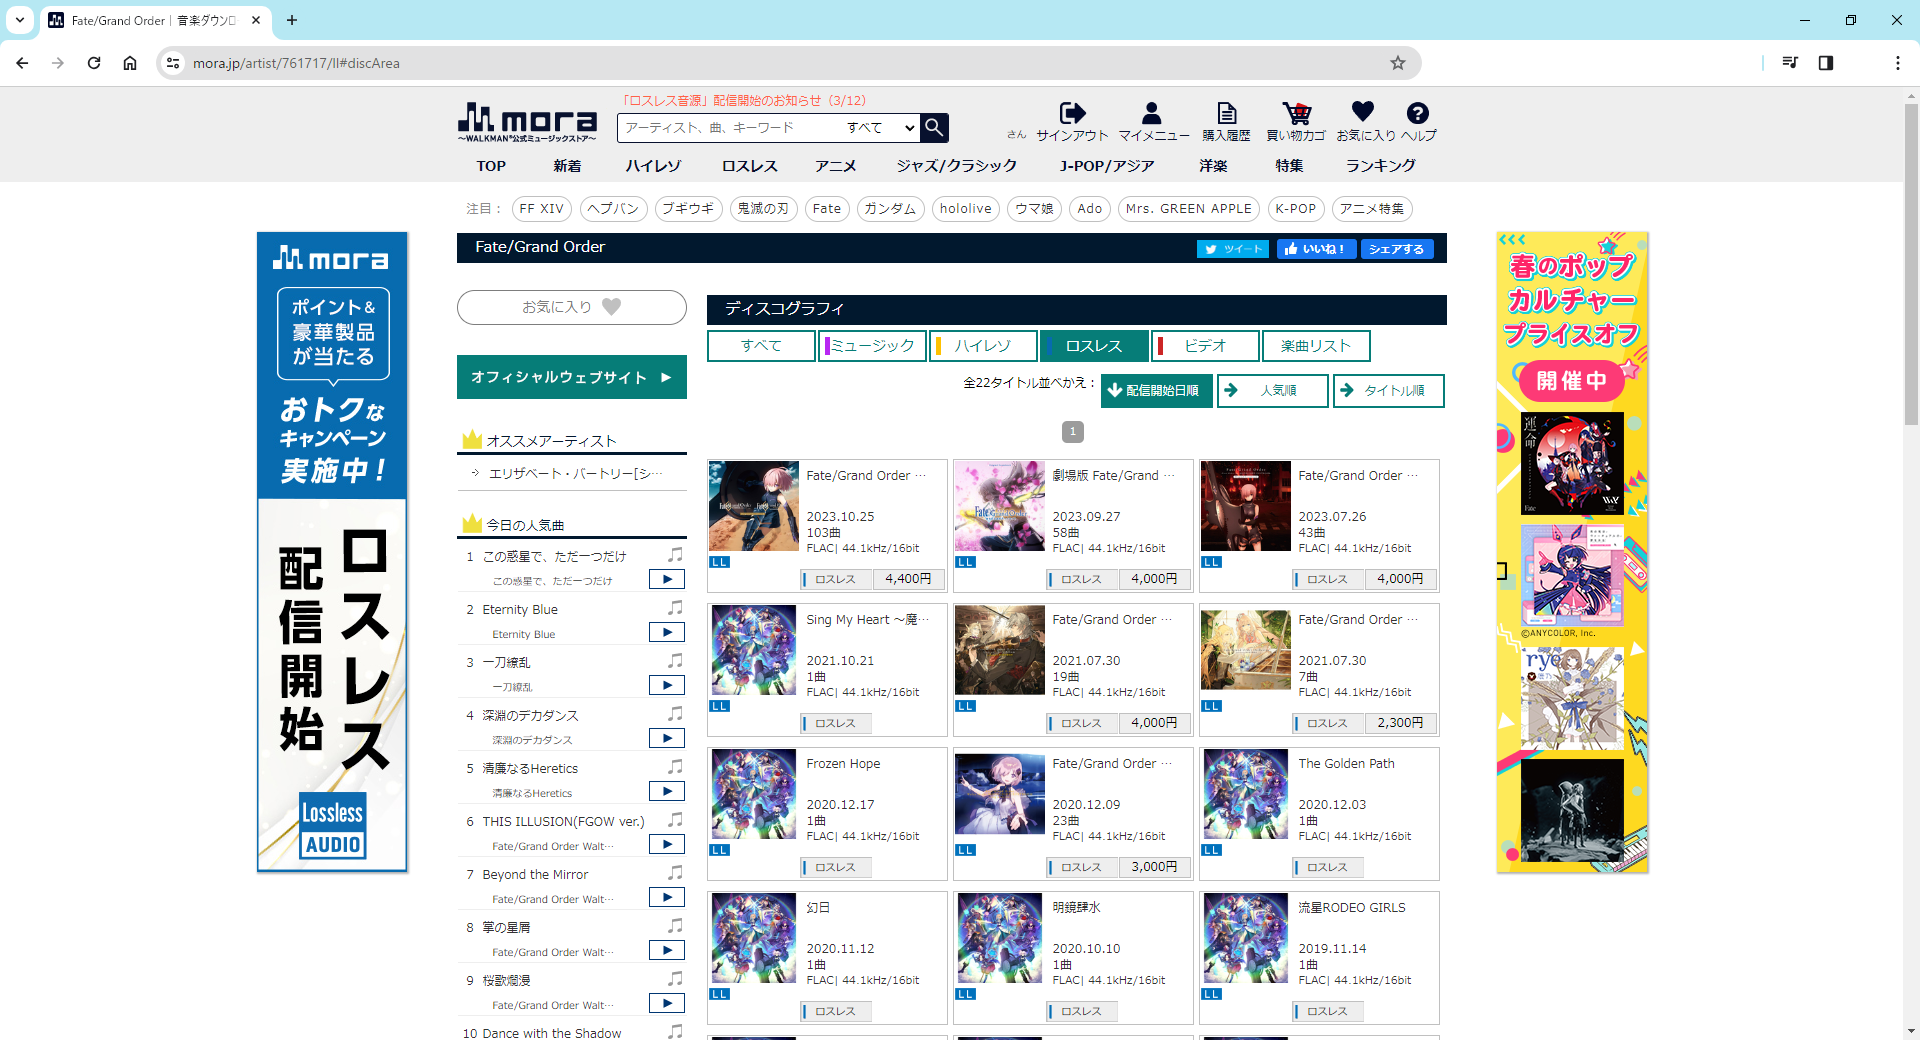Click the Help question mark icon
The width and height of the screenshot is (1920, 1040).
coord(1417,113)
